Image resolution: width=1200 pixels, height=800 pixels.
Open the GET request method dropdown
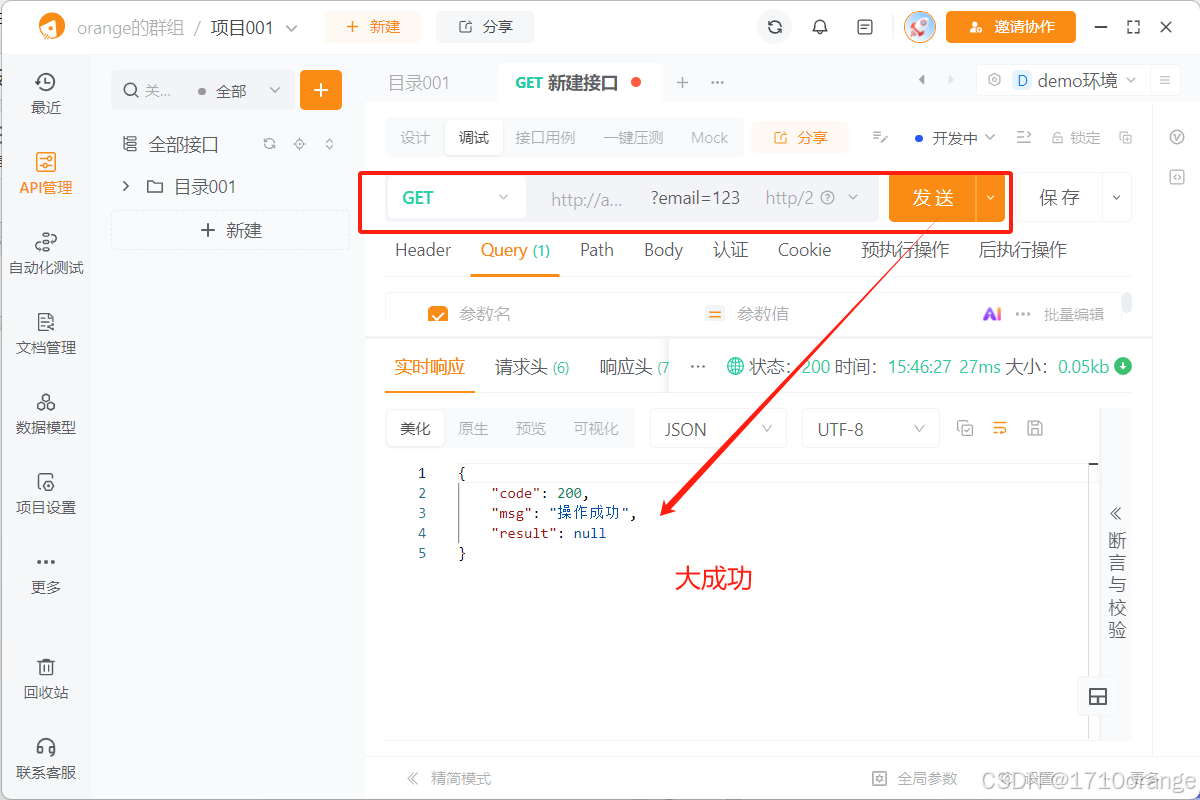[455, 197]
